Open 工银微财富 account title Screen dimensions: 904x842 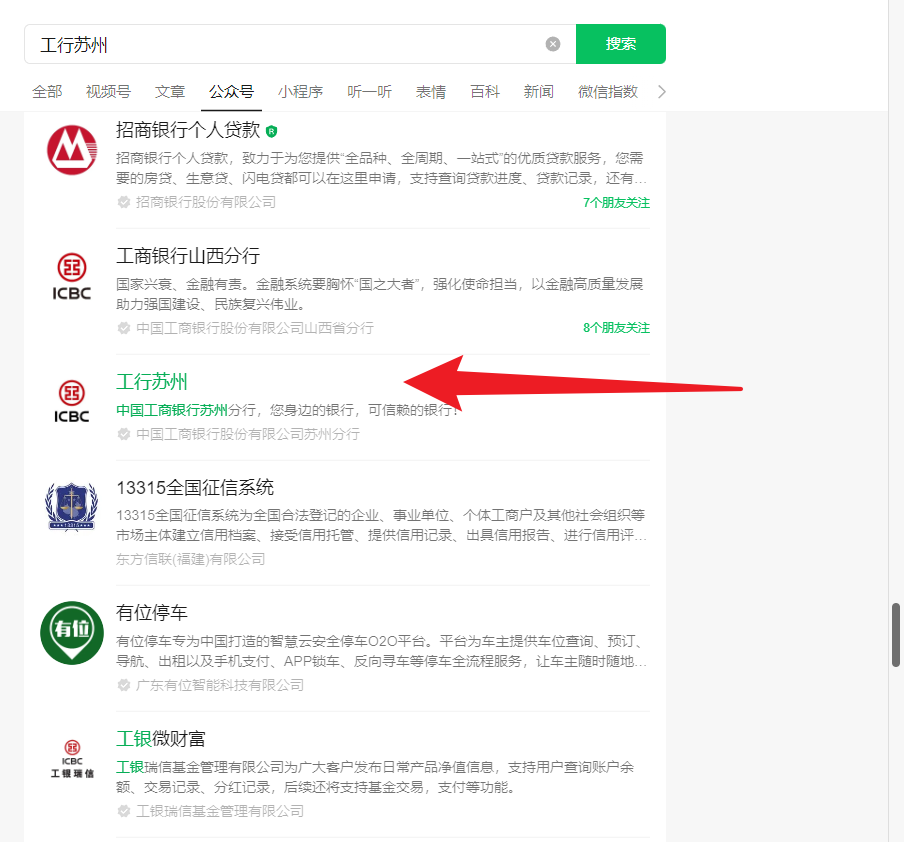[160, 739]
